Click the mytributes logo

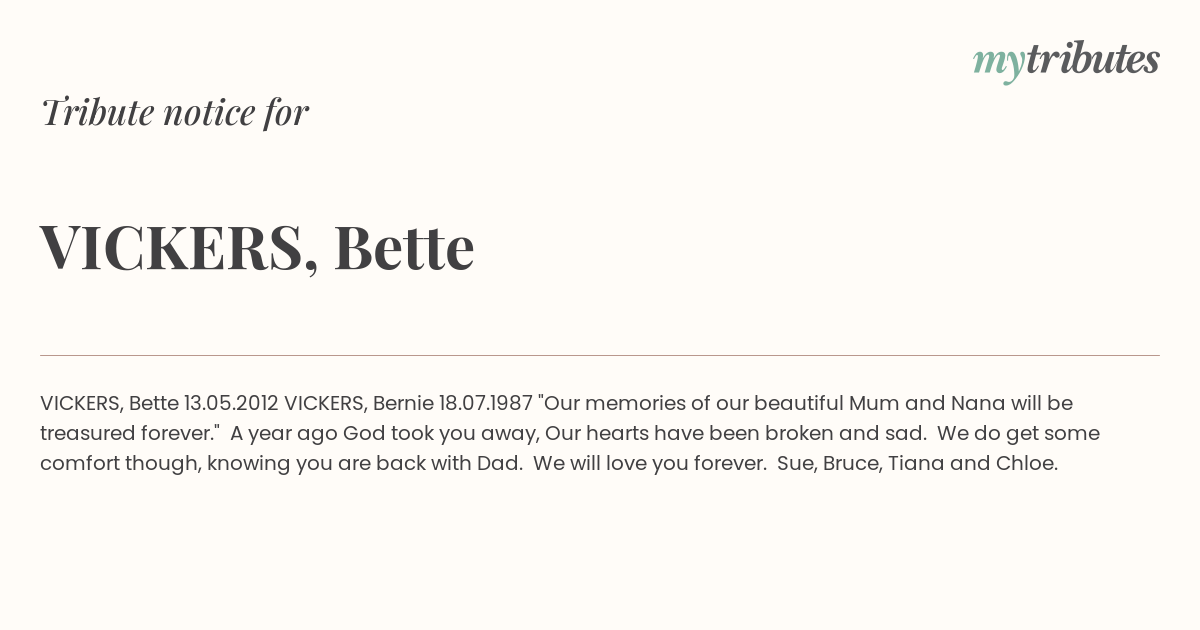click(x=1066, y=61)
